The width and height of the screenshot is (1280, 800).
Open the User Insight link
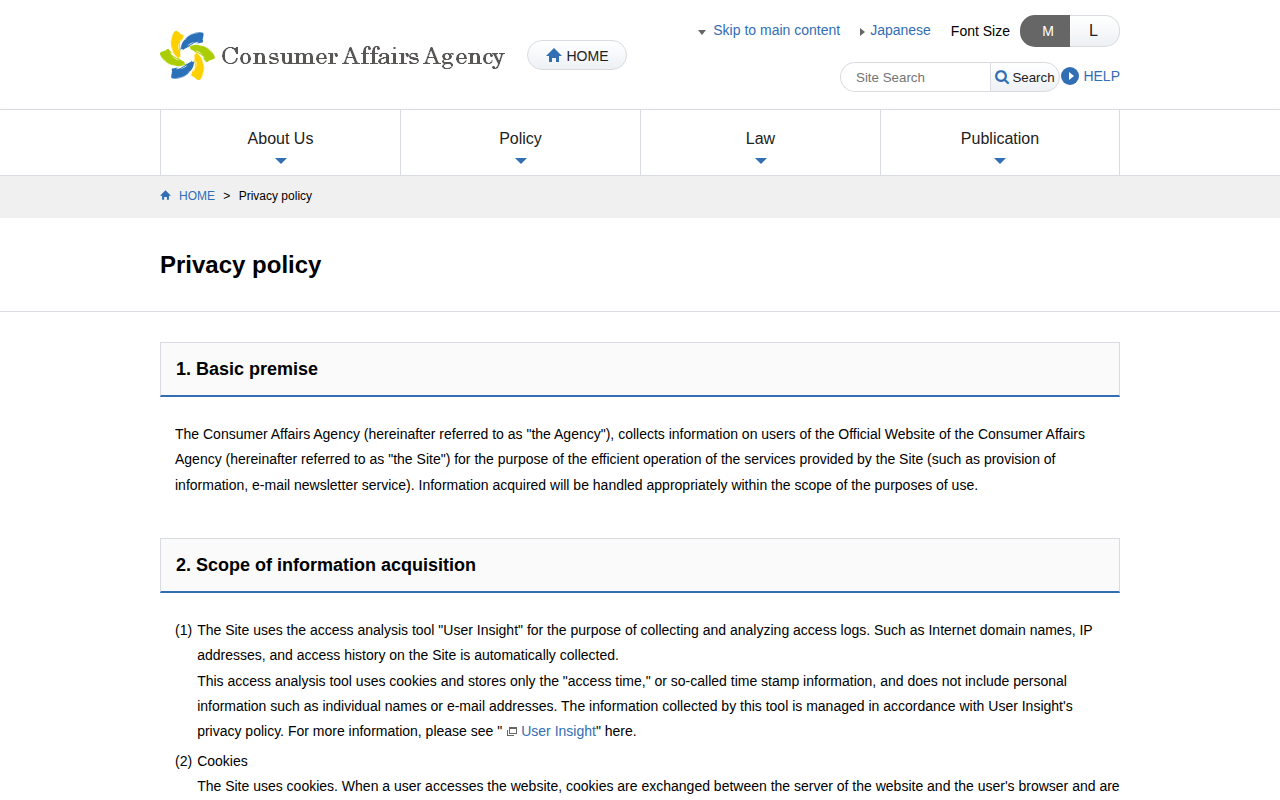(x=558, y=731)
